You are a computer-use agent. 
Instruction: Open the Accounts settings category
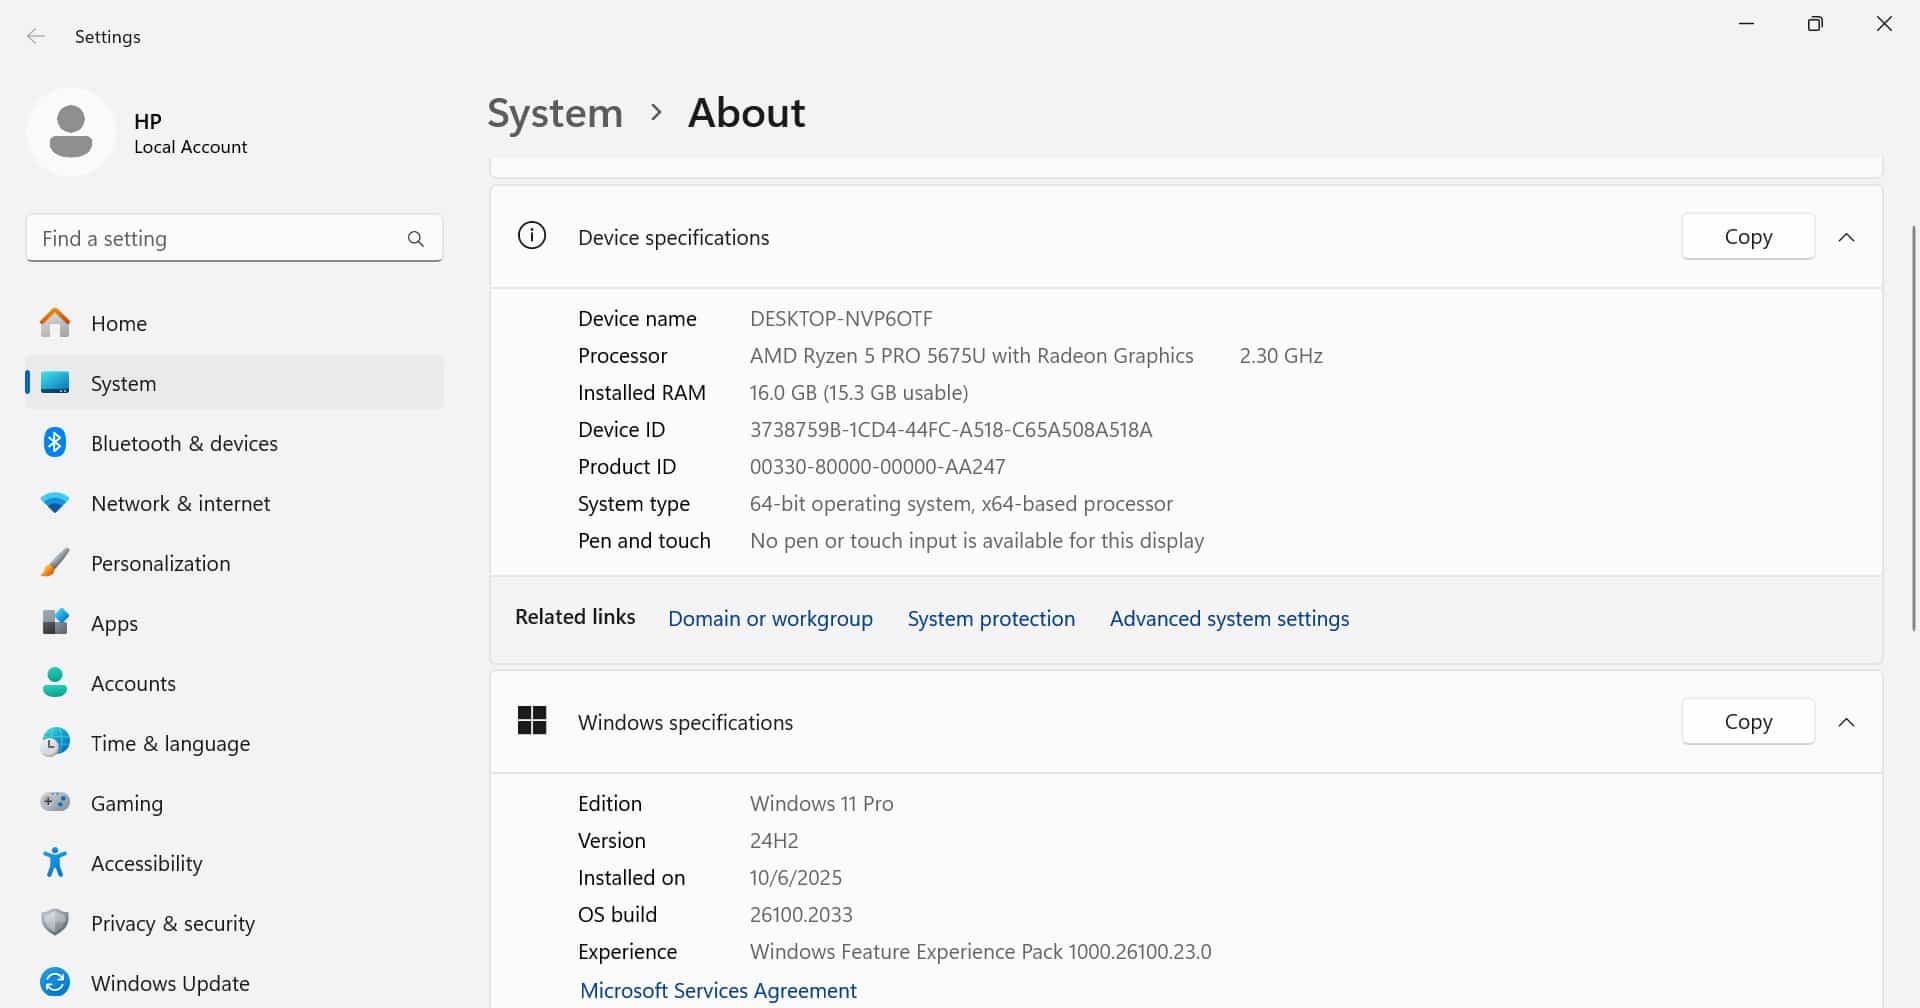tap(234, 683)
